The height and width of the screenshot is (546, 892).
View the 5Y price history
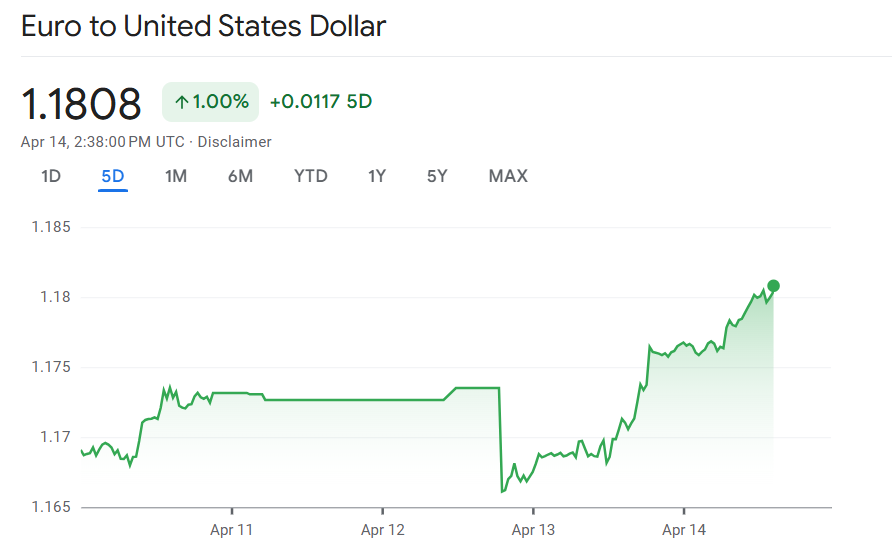[437, 177]
